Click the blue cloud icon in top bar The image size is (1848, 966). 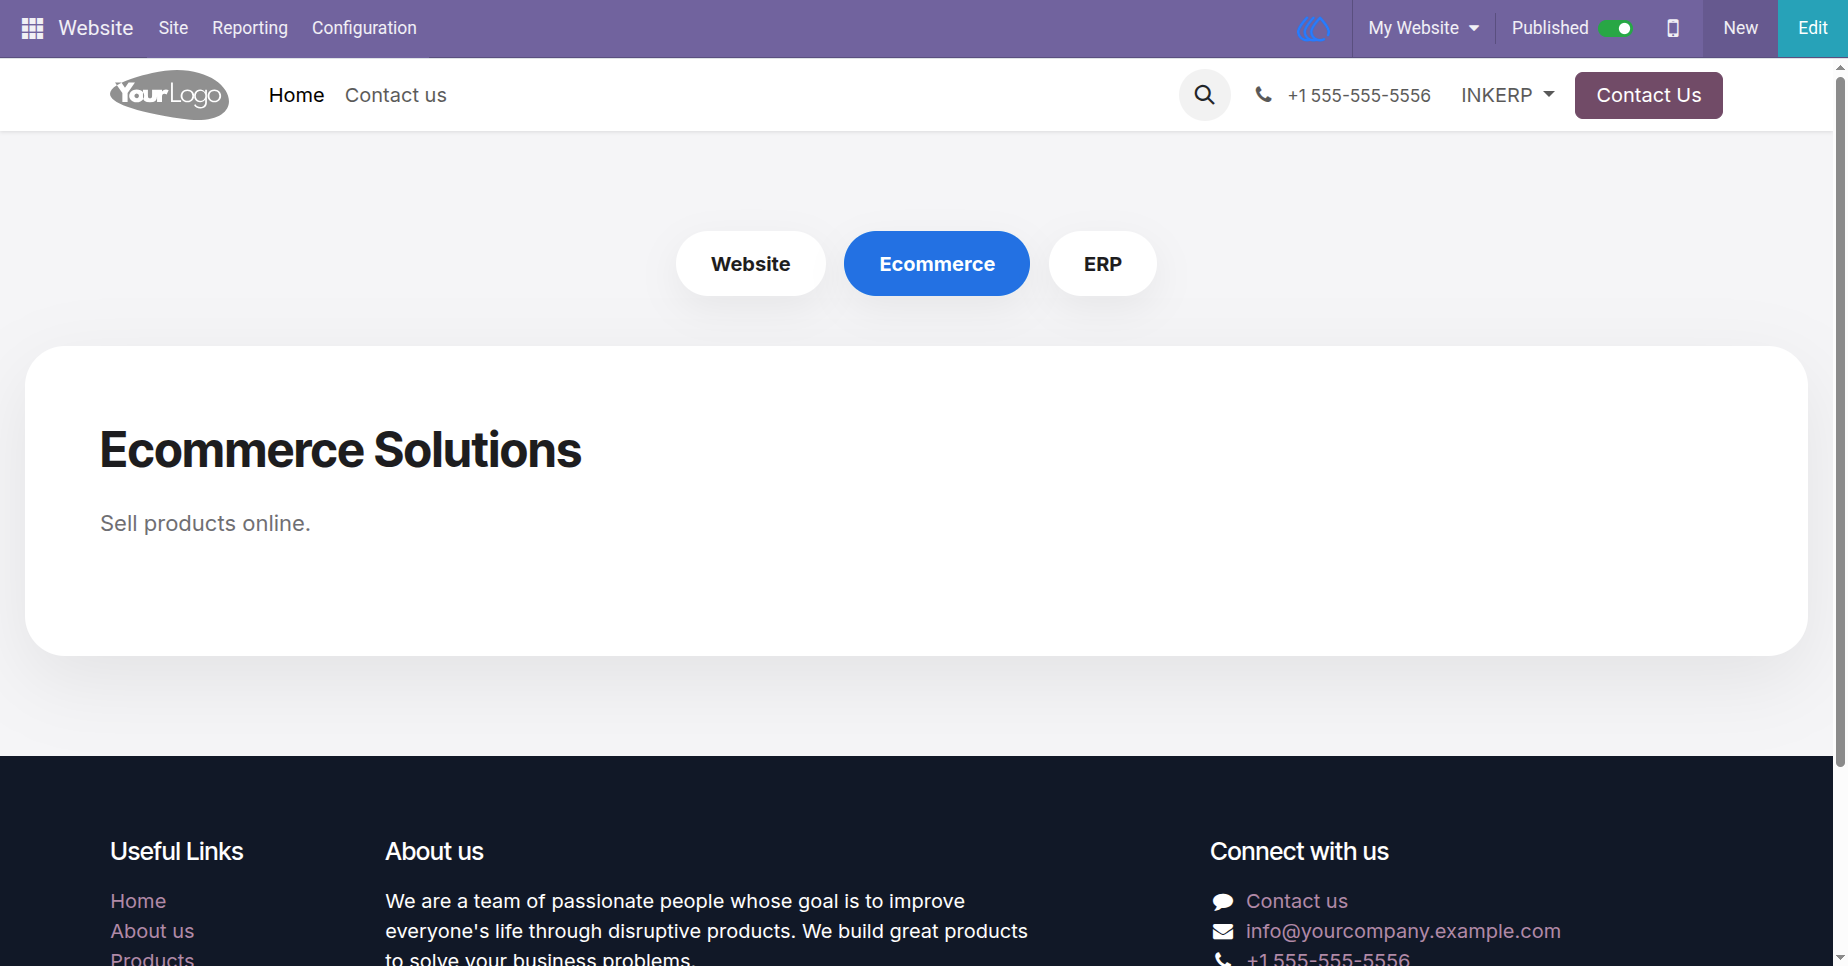(x=1313, y=29)
